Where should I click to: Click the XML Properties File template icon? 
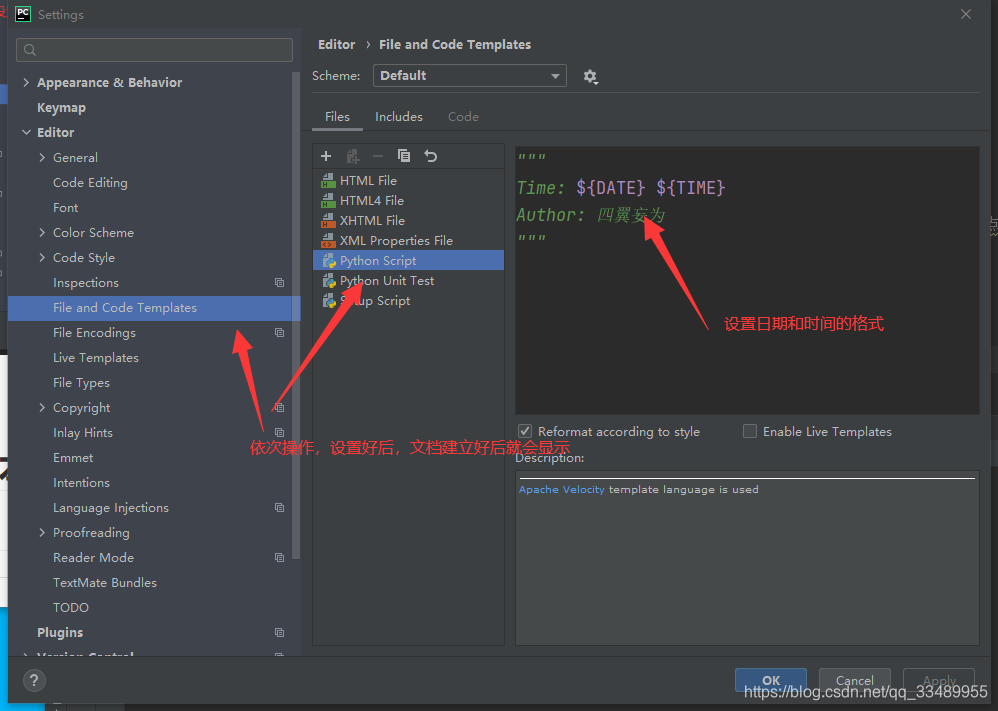click(328, 241)
